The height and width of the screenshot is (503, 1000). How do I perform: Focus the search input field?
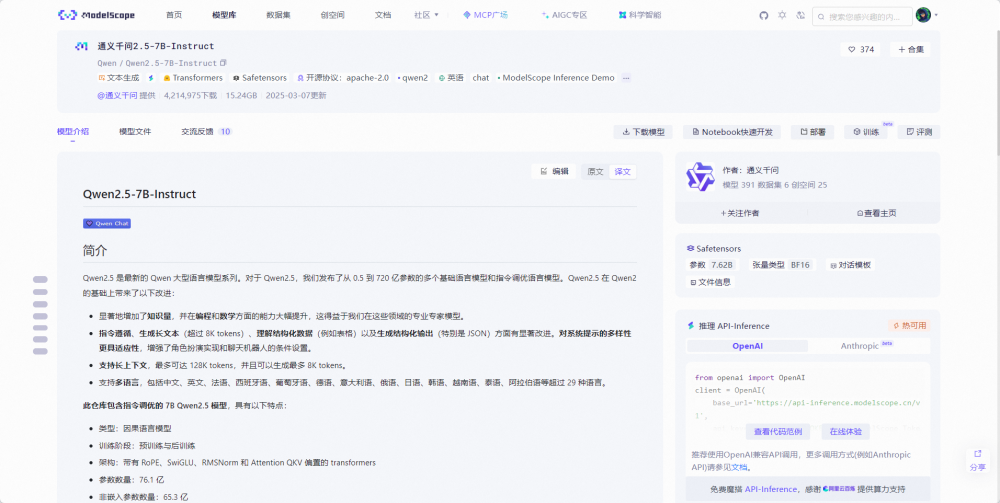862,17
